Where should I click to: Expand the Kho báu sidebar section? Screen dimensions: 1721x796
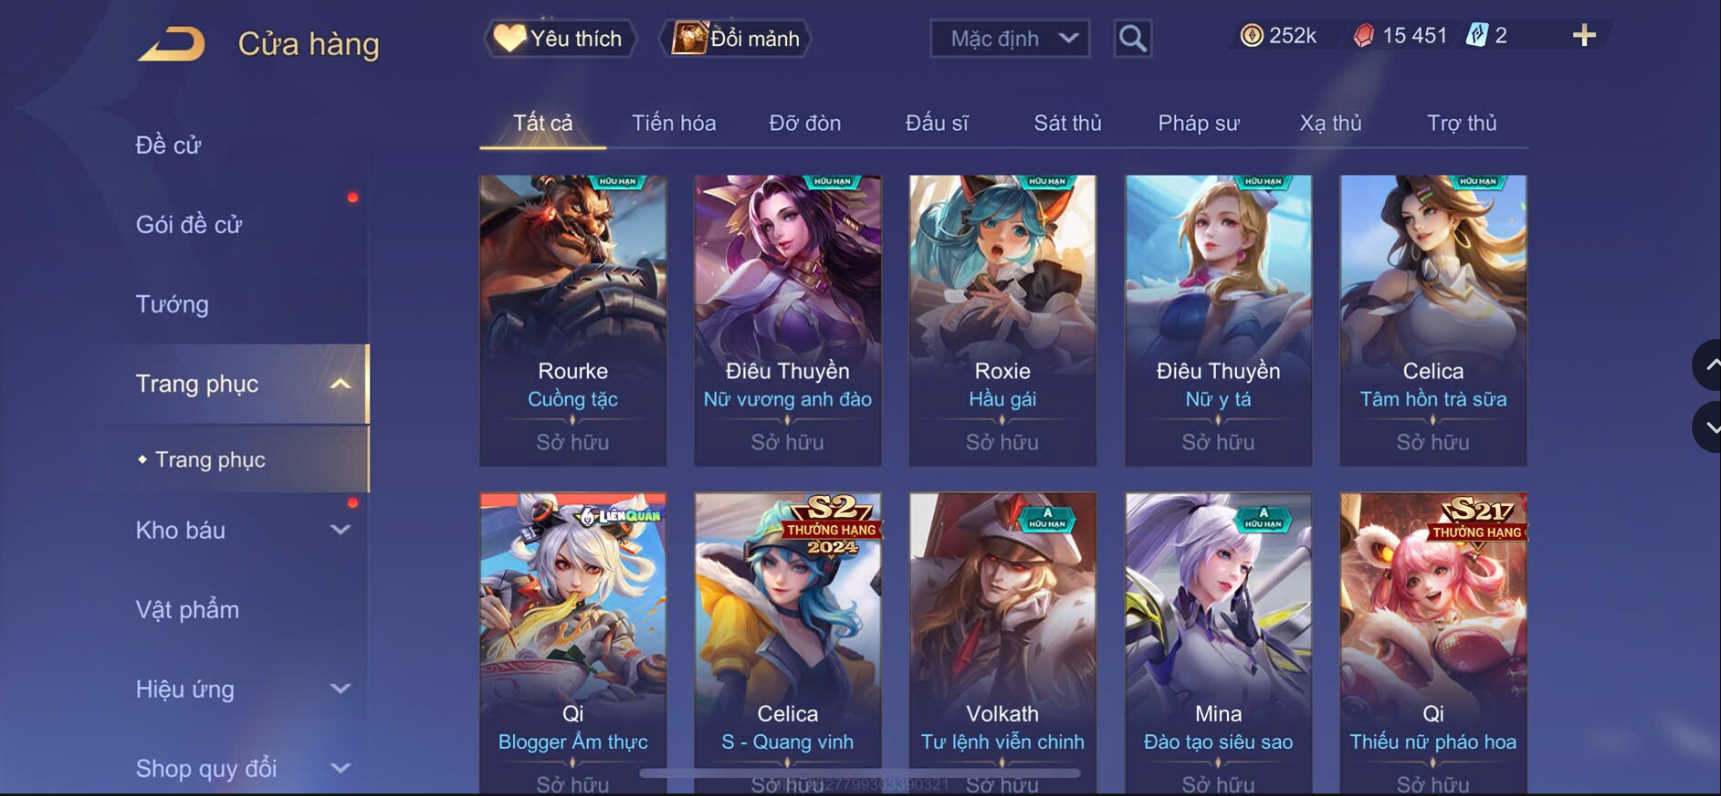pos(340,530)
